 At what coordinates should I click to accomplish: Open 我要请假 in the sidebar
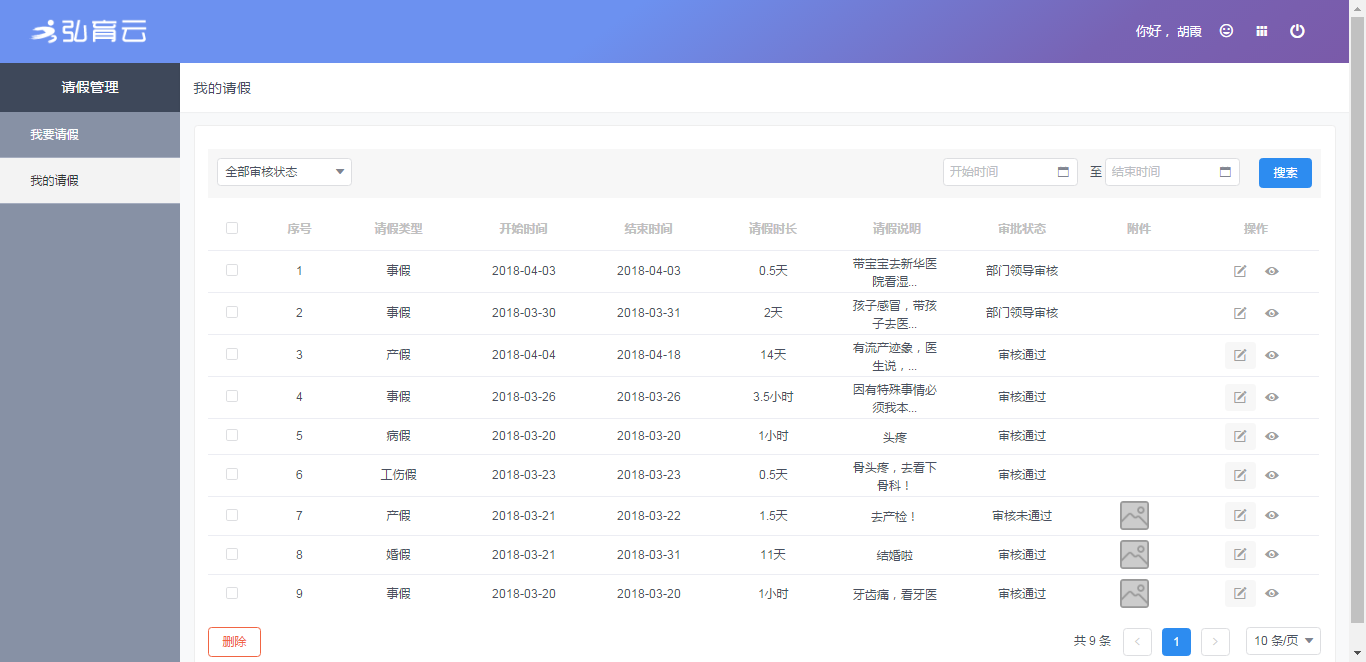click(x=90, y=135)
